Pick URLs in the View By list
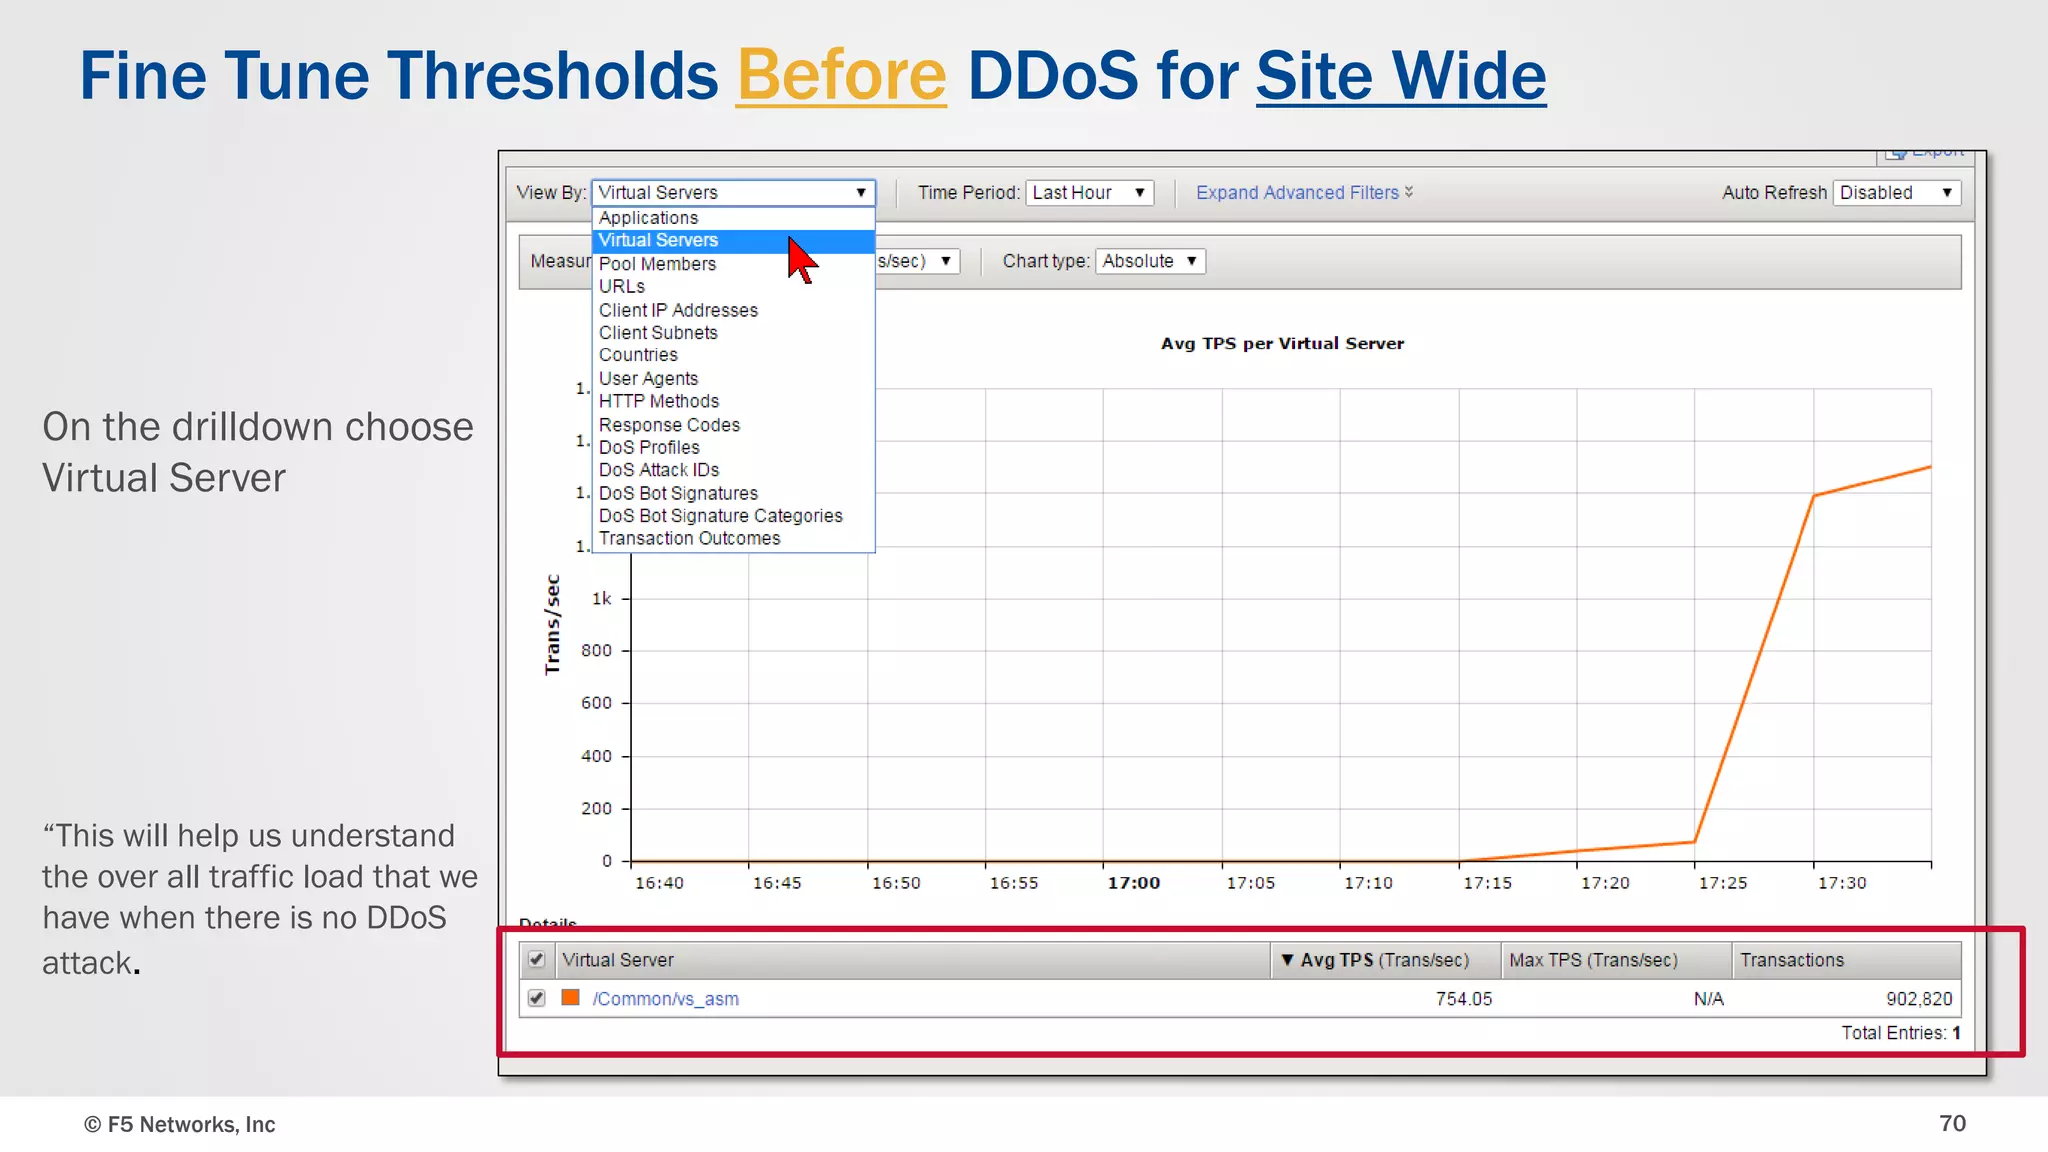2048x1152 pixels. pyautogui.click(x=733, y=287)
